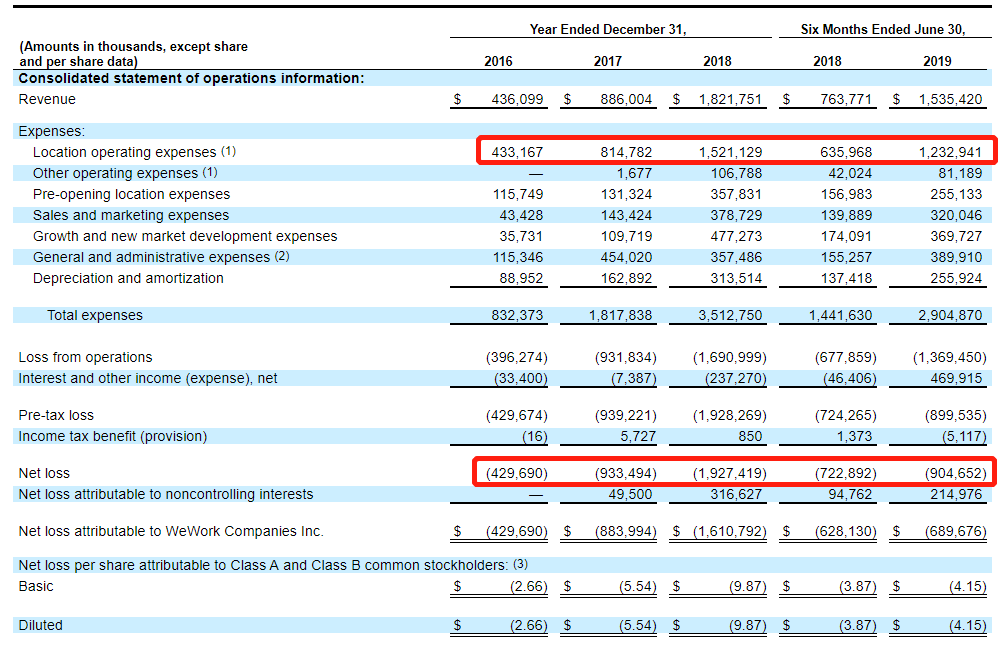Screen dimensions: 1008x648
Task: Select the 'Depreciation and amortization' row label
Action: (x=128, y=278)
